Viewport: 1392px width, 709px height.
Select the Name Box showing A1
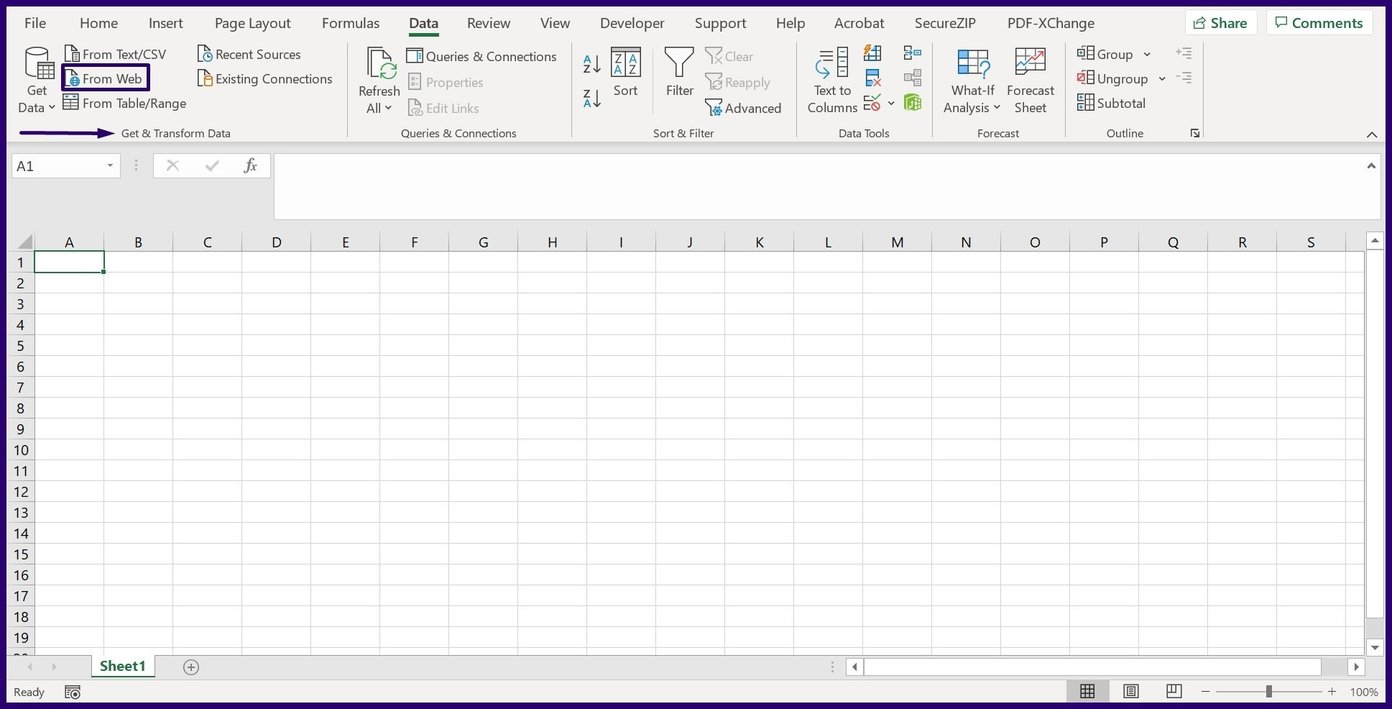58,165
